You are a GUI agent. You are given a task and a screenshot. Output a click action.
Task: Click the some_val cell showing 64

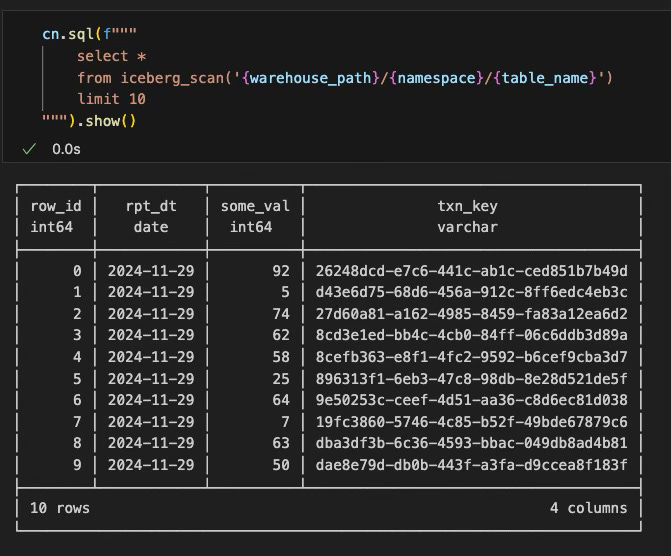point(281,400)
